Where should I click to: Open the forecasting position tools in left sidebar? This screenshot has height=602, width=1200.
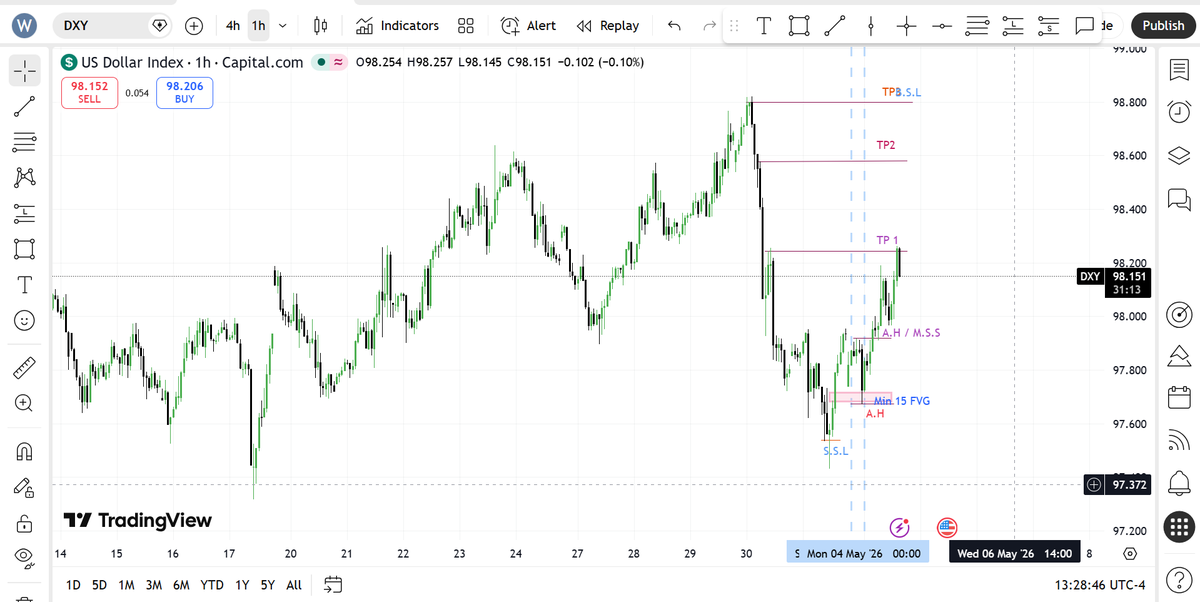tap(26, 213)
